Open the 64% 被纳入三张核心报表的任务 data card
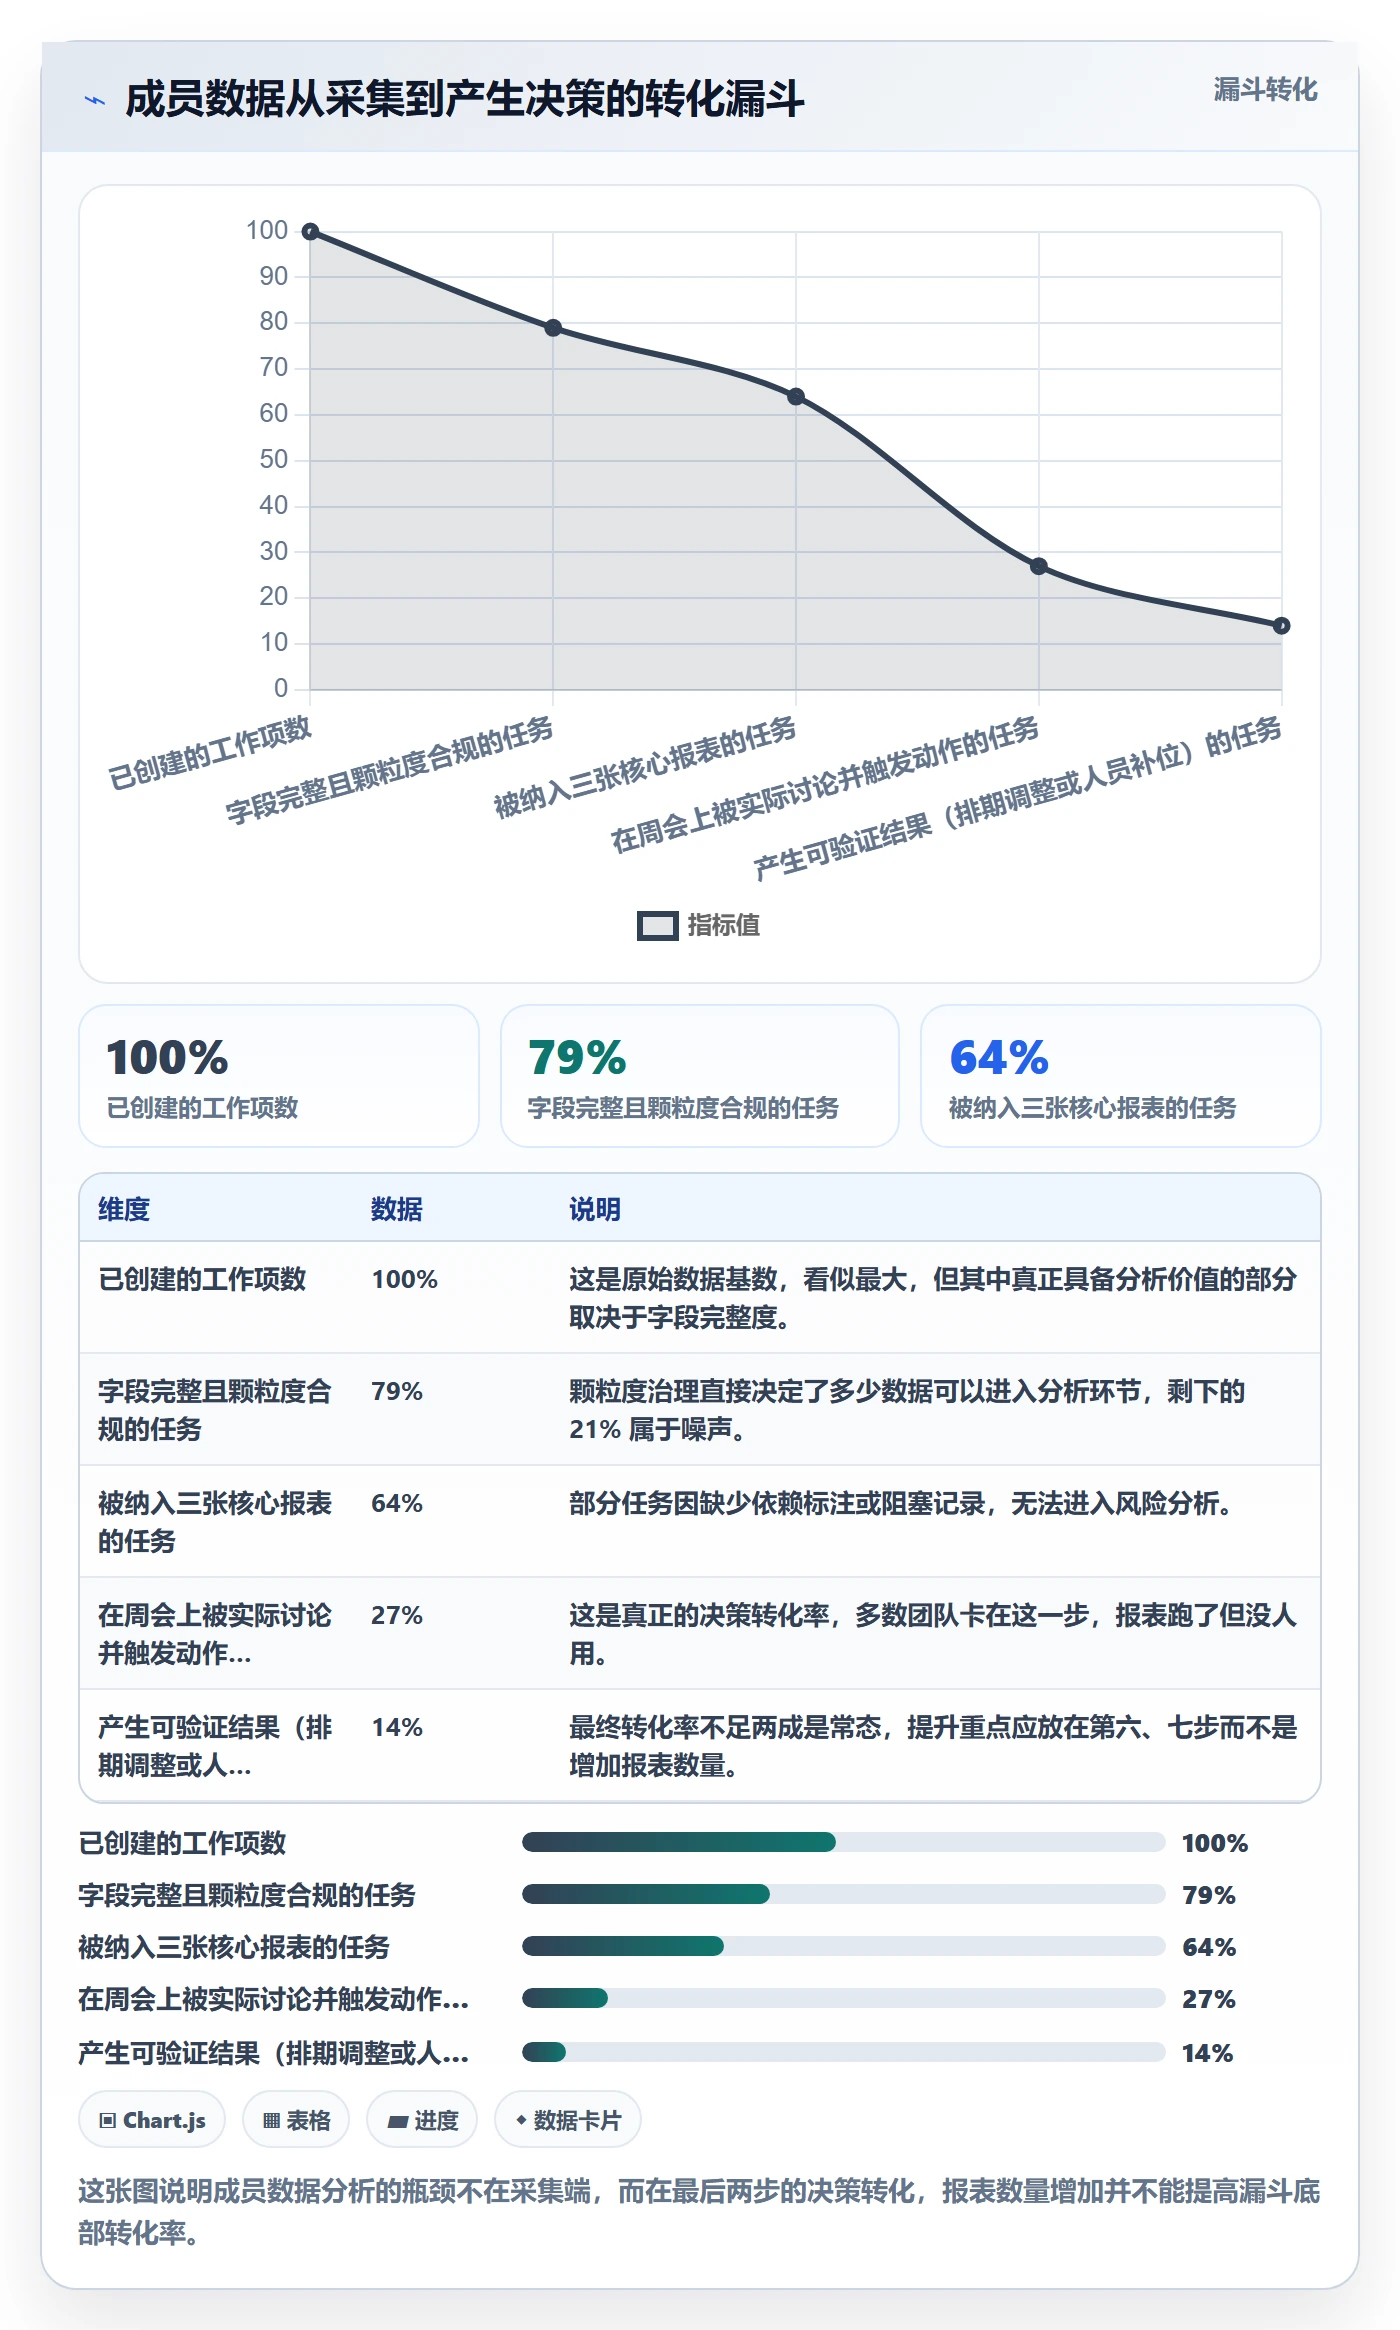Screen dimensions: 1400x2330 click(1121, 1076)
